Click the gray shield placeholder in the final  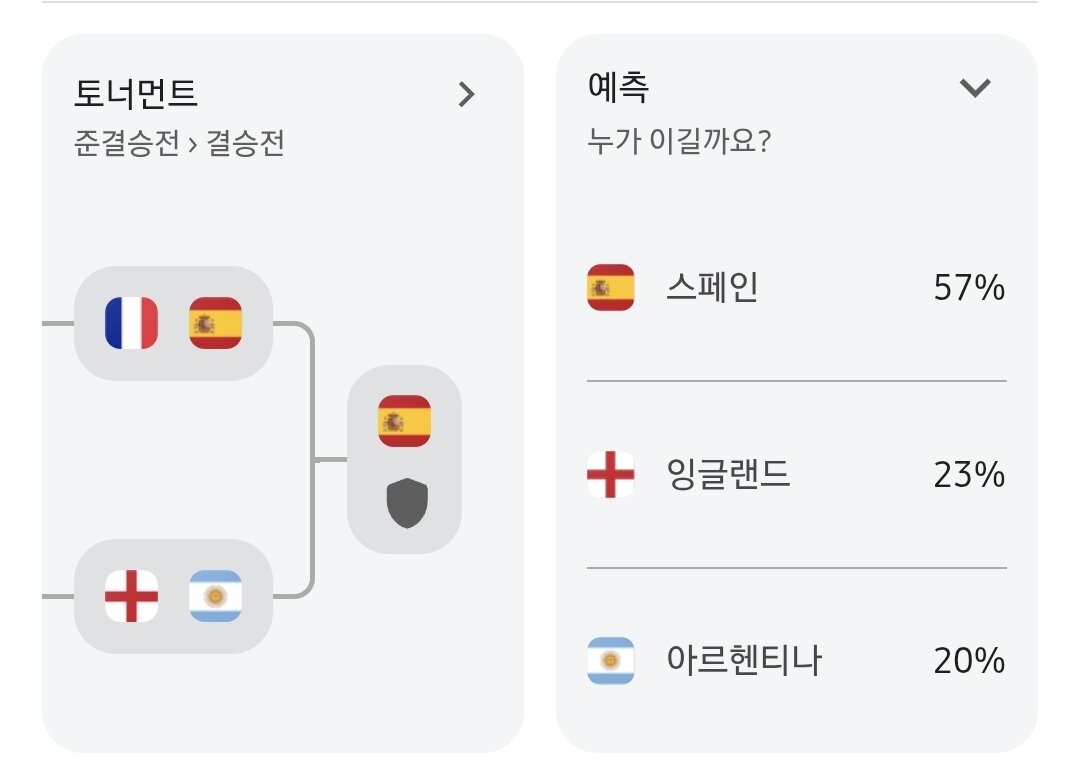pos(407,503)
